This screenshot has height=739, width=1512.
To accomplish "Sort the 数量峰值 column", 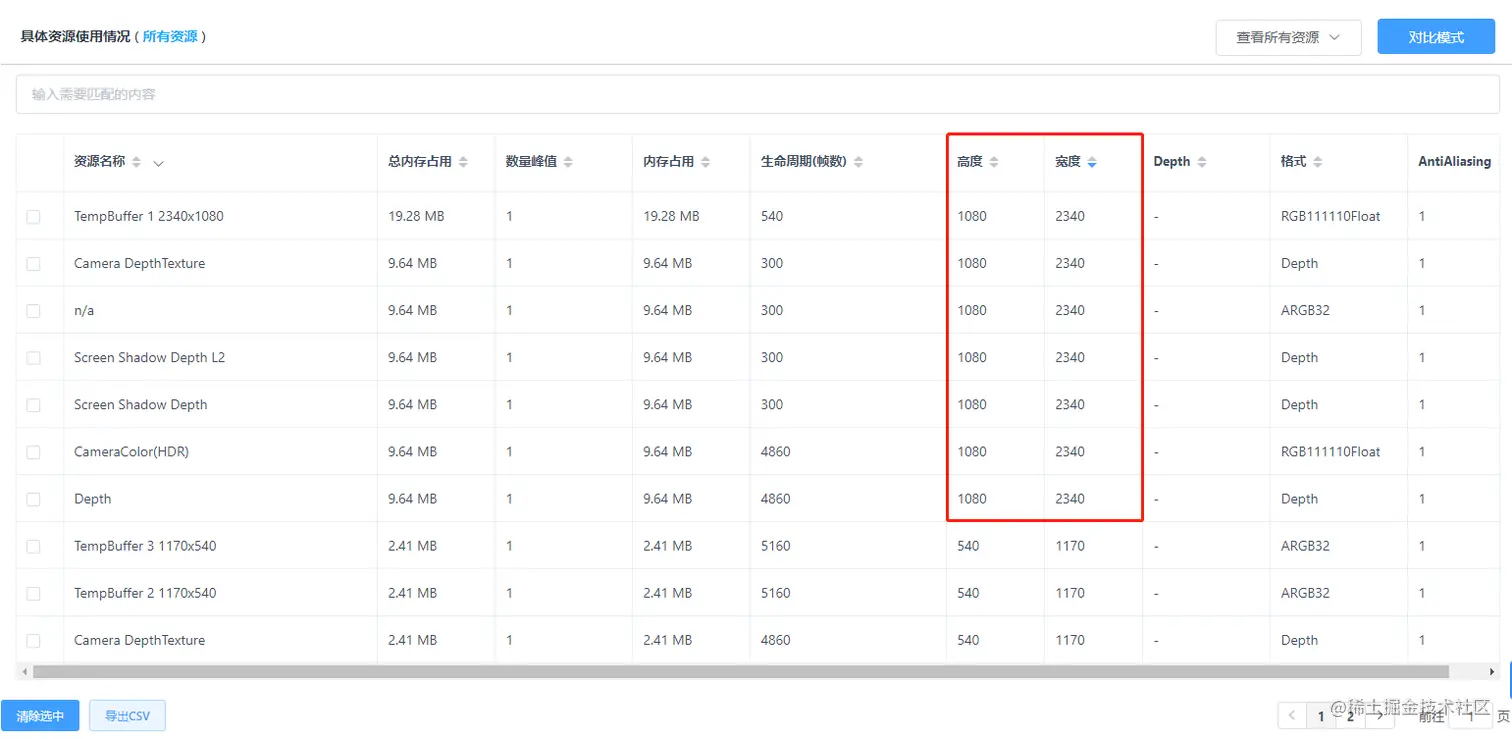I will coord(569,161).
